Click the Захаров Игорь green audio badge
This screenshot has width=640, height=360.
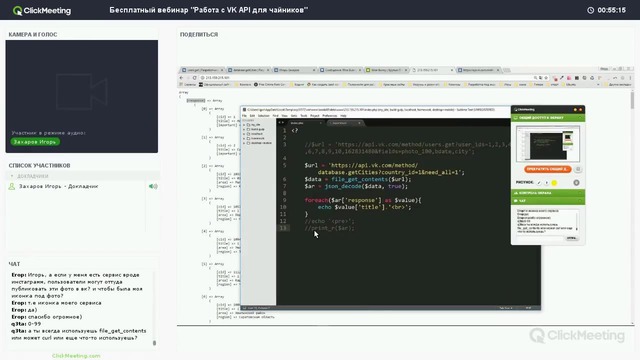tap(35, 142)
